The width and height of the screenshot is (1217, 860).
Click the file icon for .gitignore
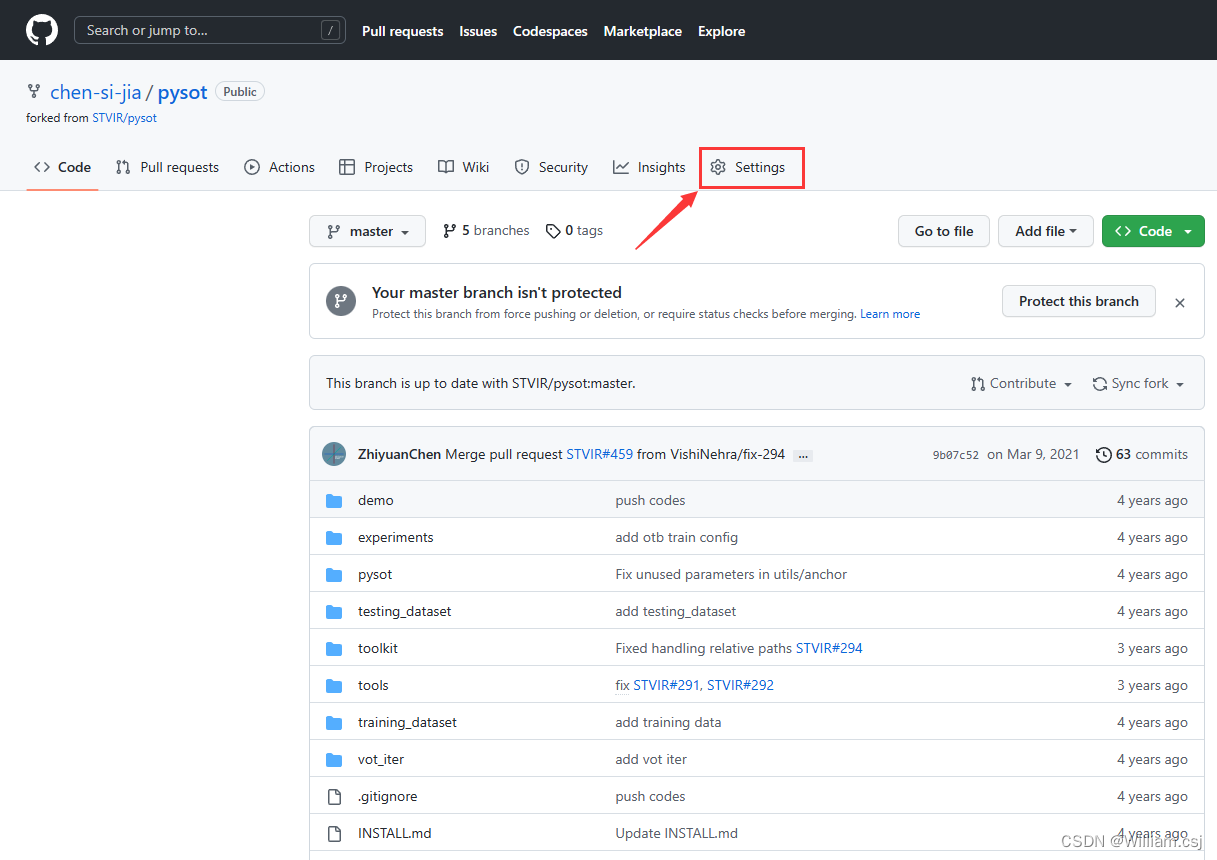click(334, 796)
